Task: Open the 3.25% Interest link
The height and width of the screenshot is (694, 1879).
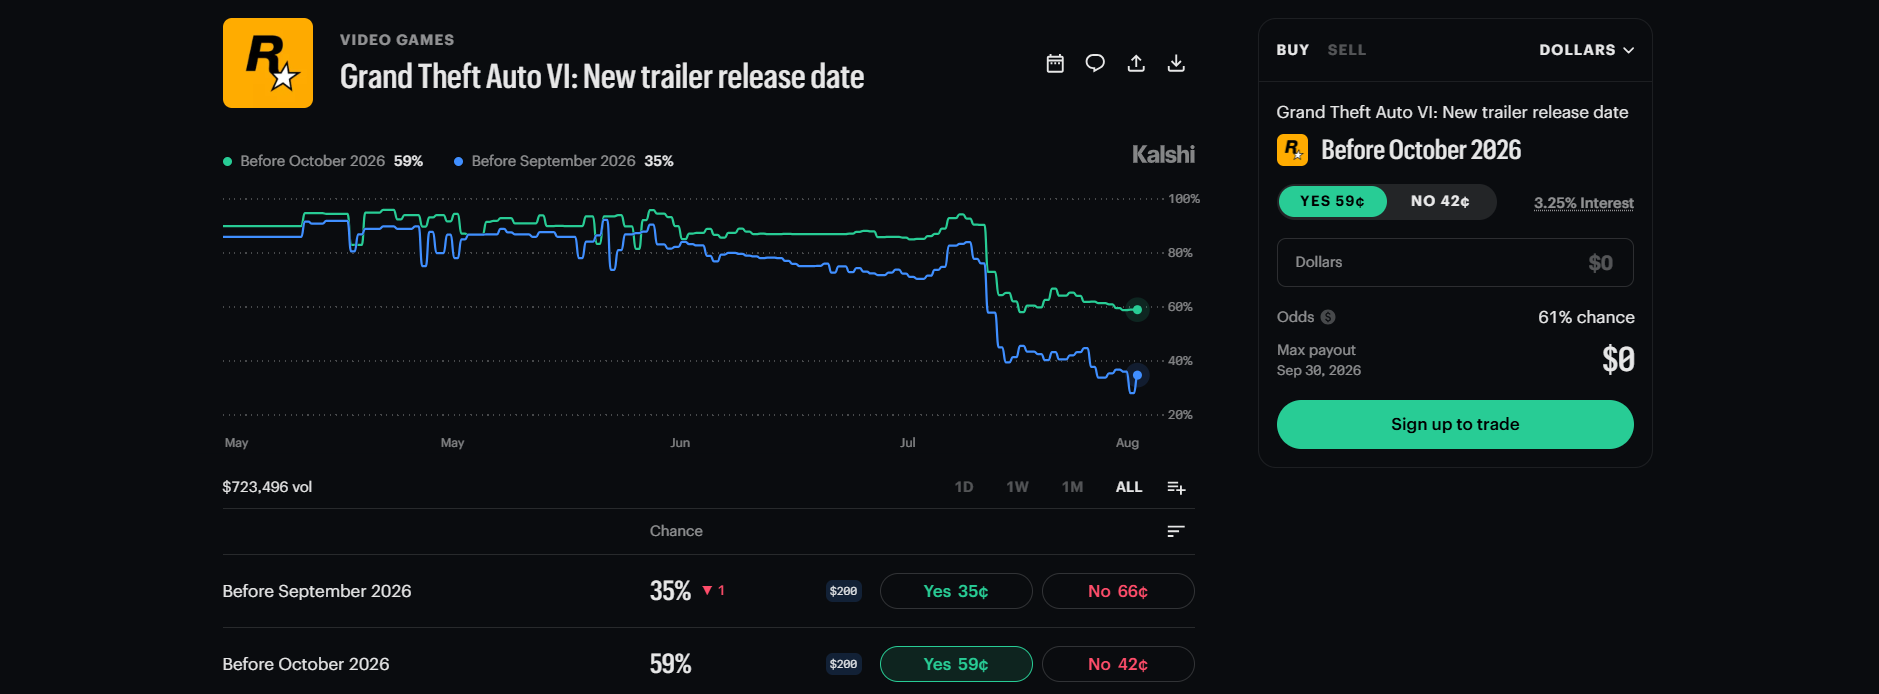Action: tap(1584, 203)
